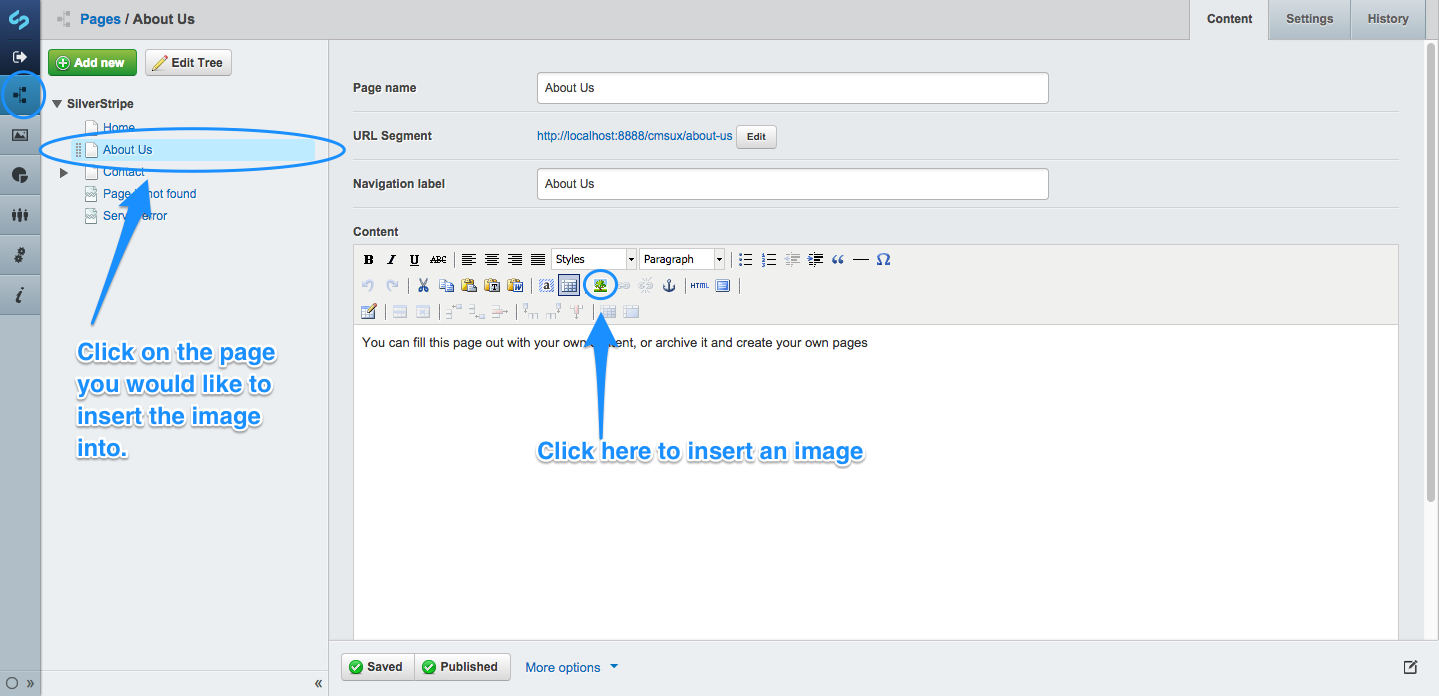
Task: Toggle italic formatting in the editor
Action: pos(391,259)
